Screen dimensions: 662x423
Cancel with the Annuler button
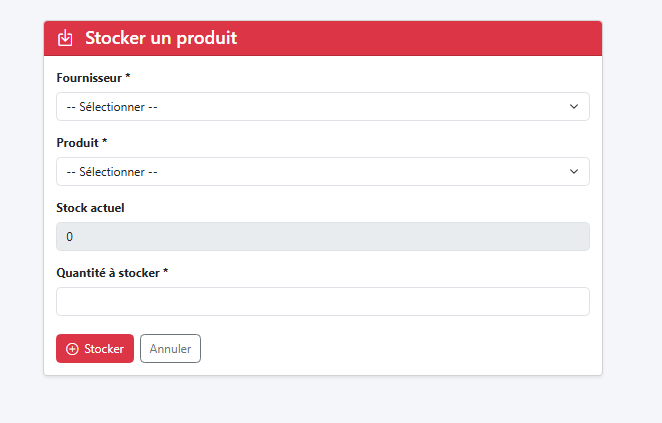170,349
